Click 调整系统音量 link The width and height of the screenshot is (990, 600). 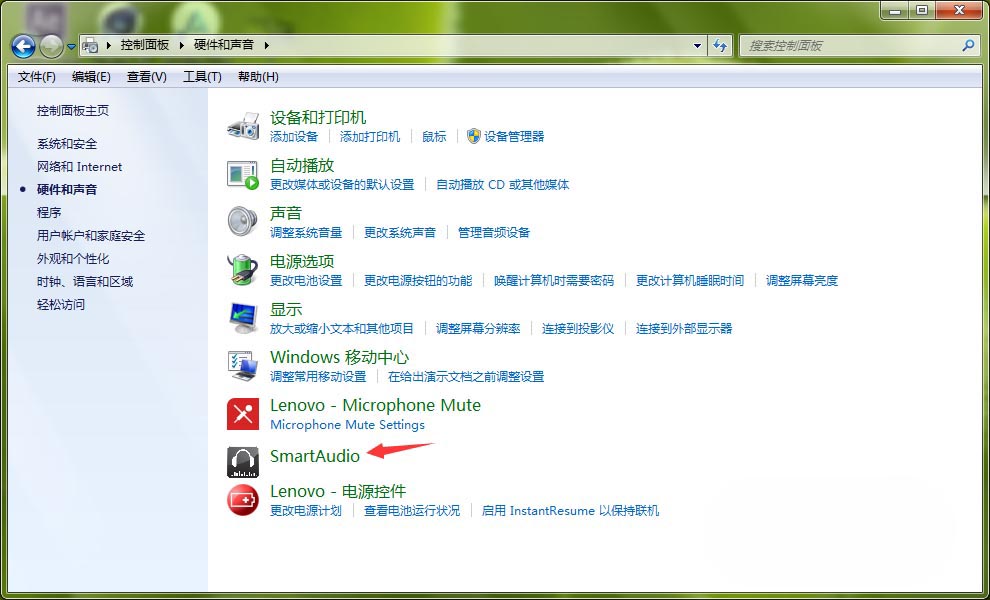(x=306, y=232)
